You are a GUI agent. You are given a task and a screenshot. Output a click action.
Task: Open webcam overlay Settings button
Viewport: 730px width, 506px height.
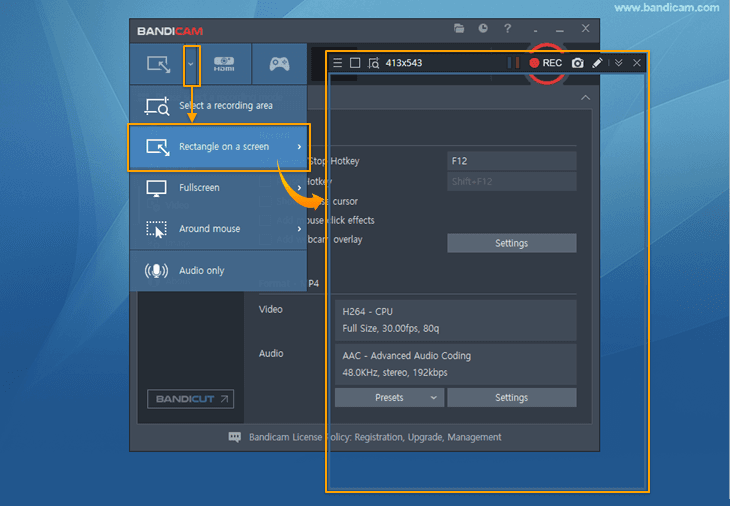512,243
